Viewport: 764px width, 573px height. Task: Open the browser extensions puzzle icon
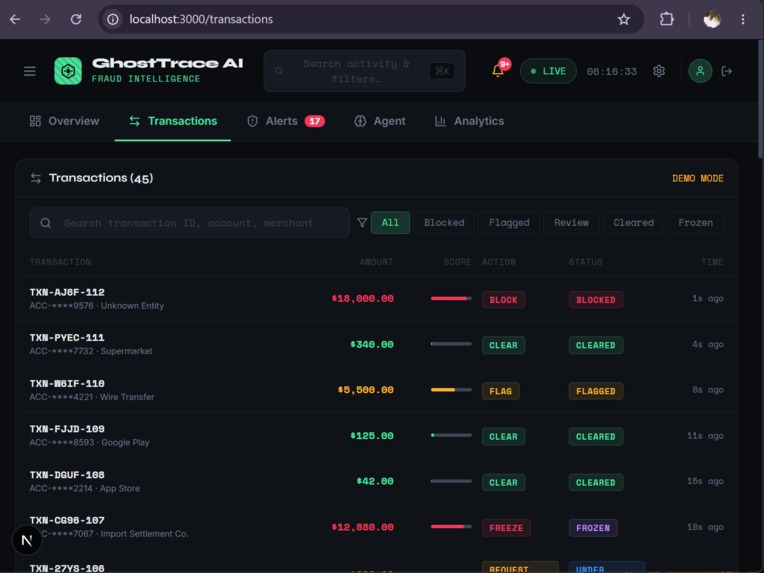(667, 19)
